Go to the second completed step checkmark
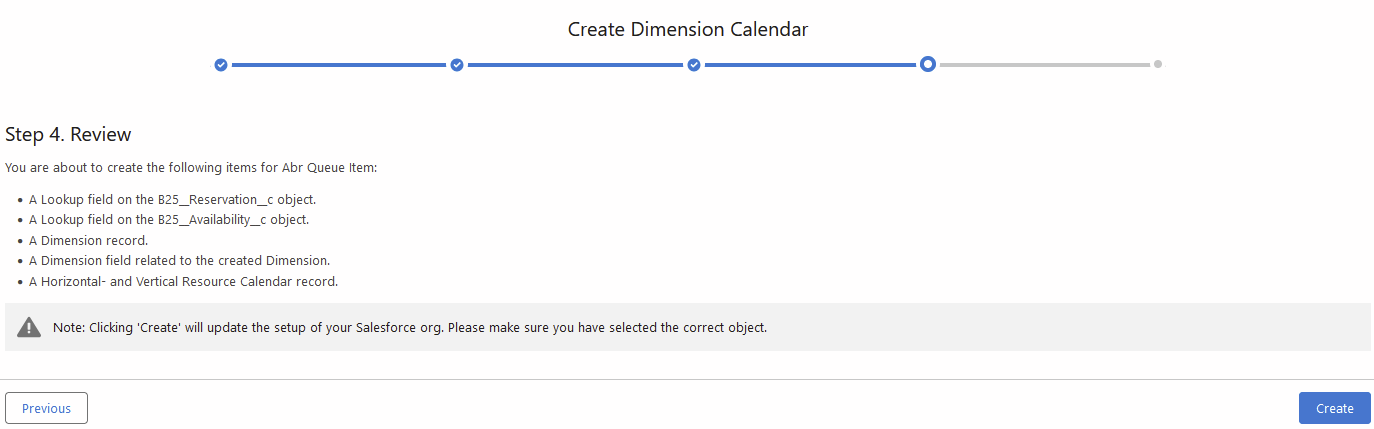 (457, 65)
